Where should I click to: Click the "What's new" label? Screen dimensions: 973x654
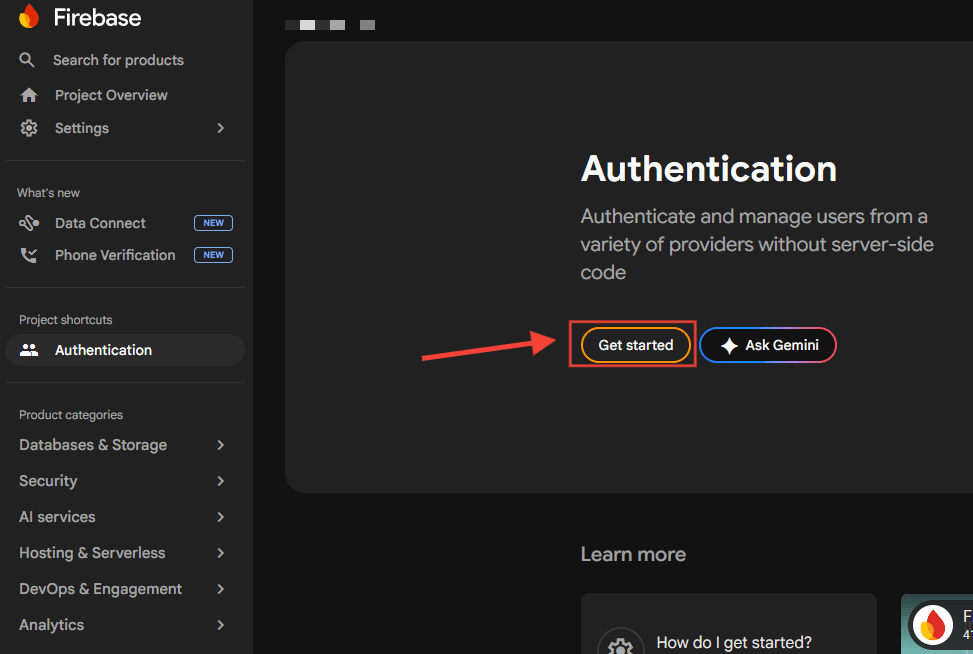48,193
